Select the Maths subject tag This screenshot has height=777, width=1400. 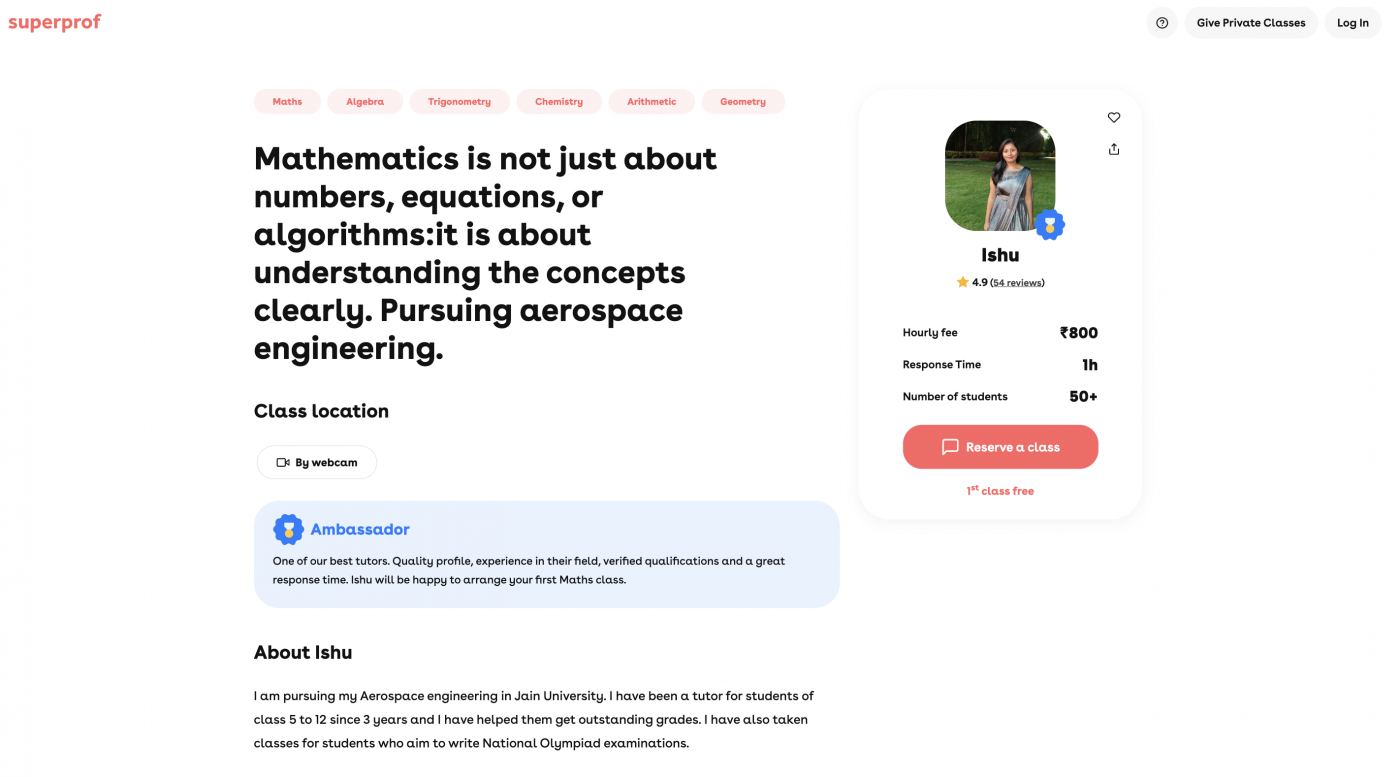pyautogui.click(x=287, y=102)
